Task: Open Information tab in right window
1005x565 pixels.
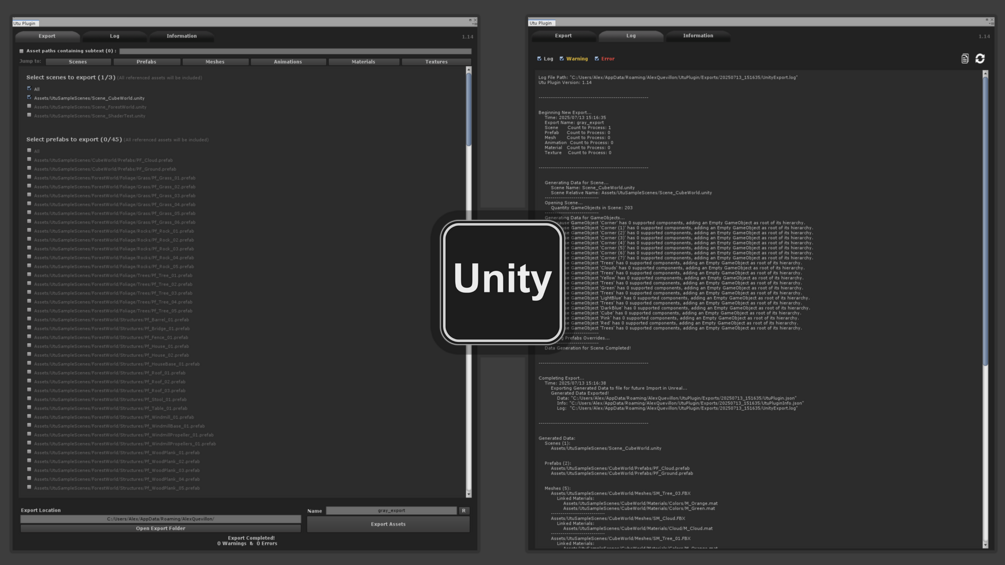Action: [x=698, y=36]
